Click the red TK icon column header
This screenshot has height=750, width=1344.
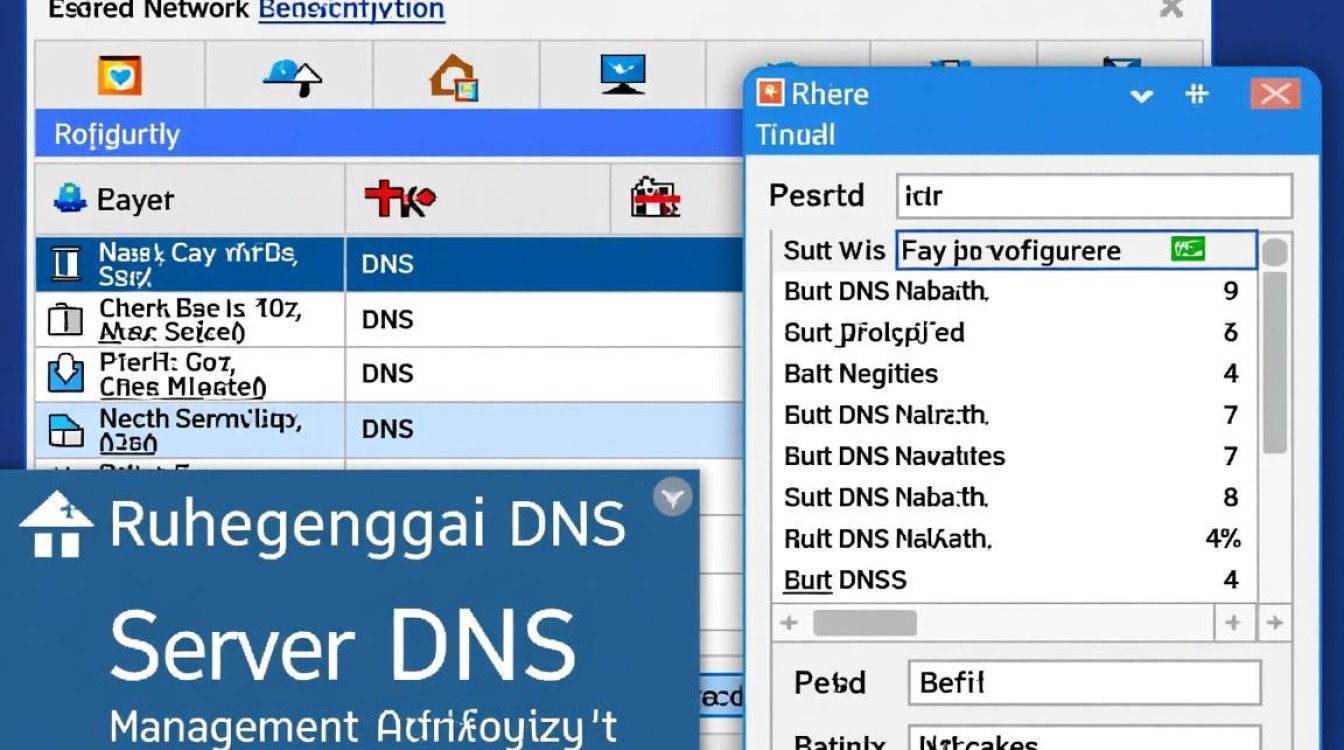[399, 199]
